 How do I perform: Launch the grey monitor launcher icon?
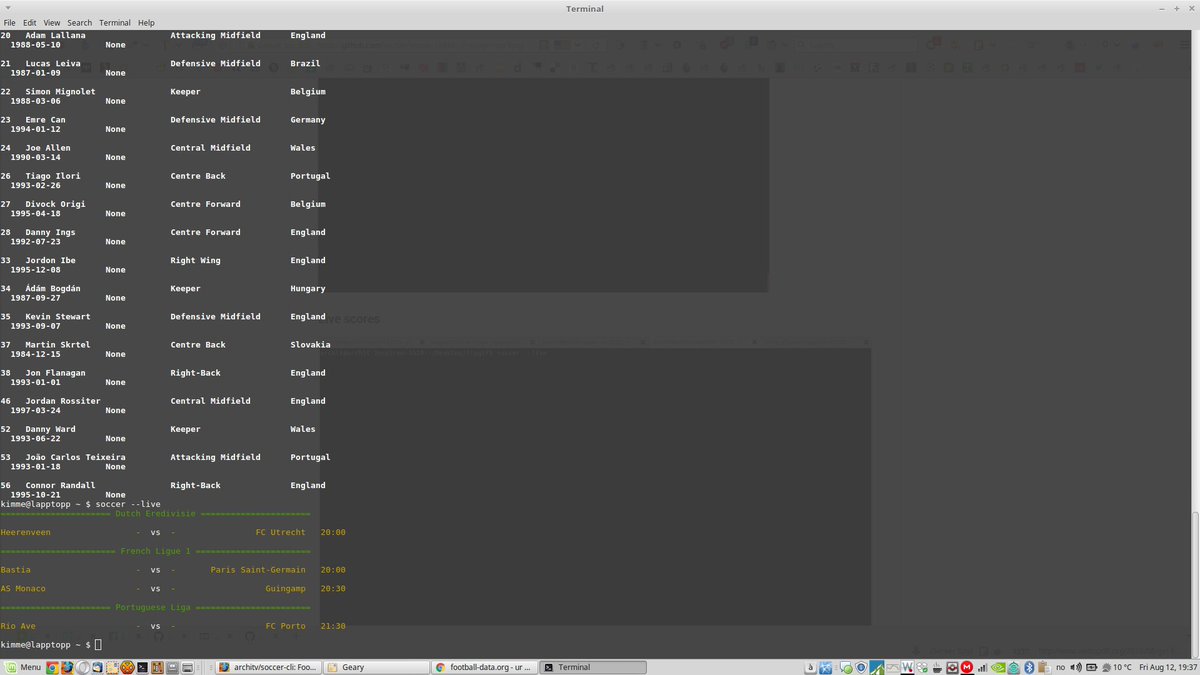(x=172, y=667)
